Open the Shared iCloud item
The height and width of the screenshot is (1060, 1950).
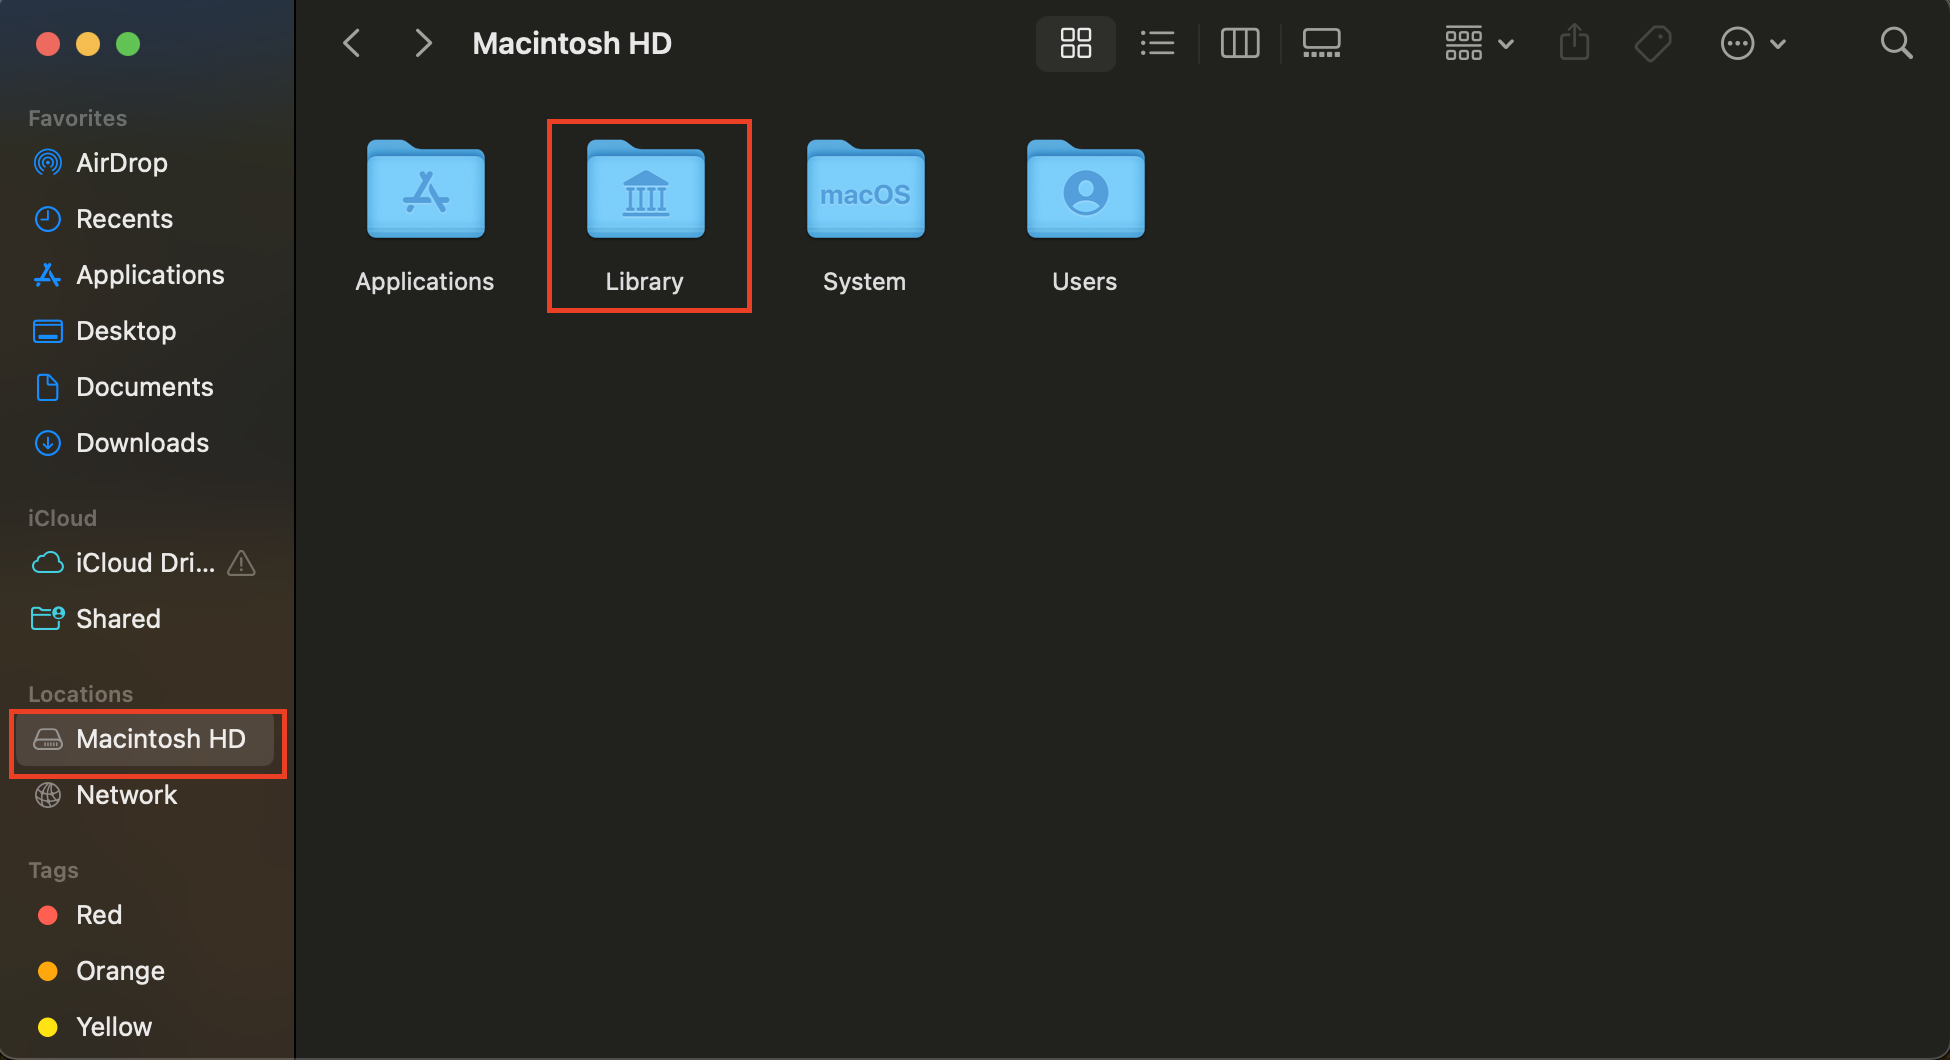click(118, 618)
